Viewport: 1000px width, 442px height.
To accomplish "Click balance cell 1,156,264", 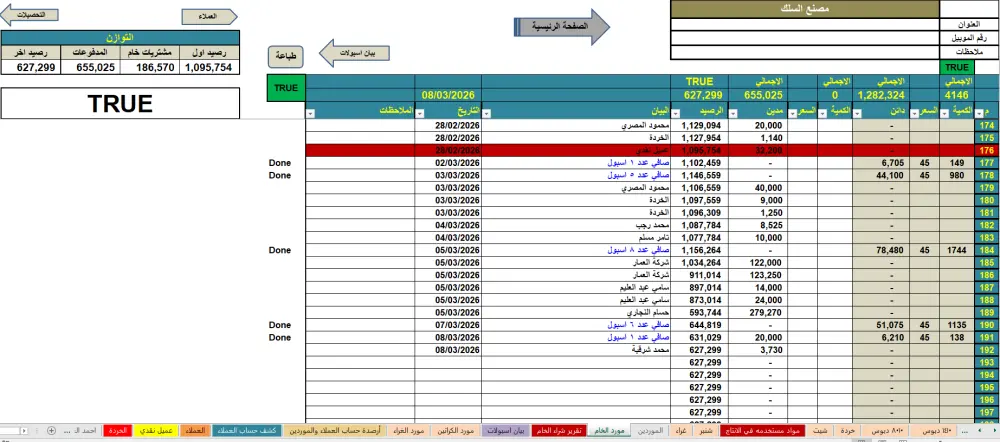I will 700,251.
